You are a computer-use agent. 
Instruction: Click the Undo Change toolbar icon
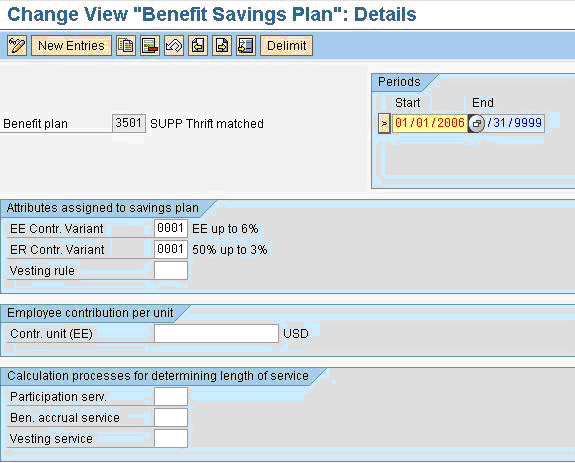(x=174, y=46)
